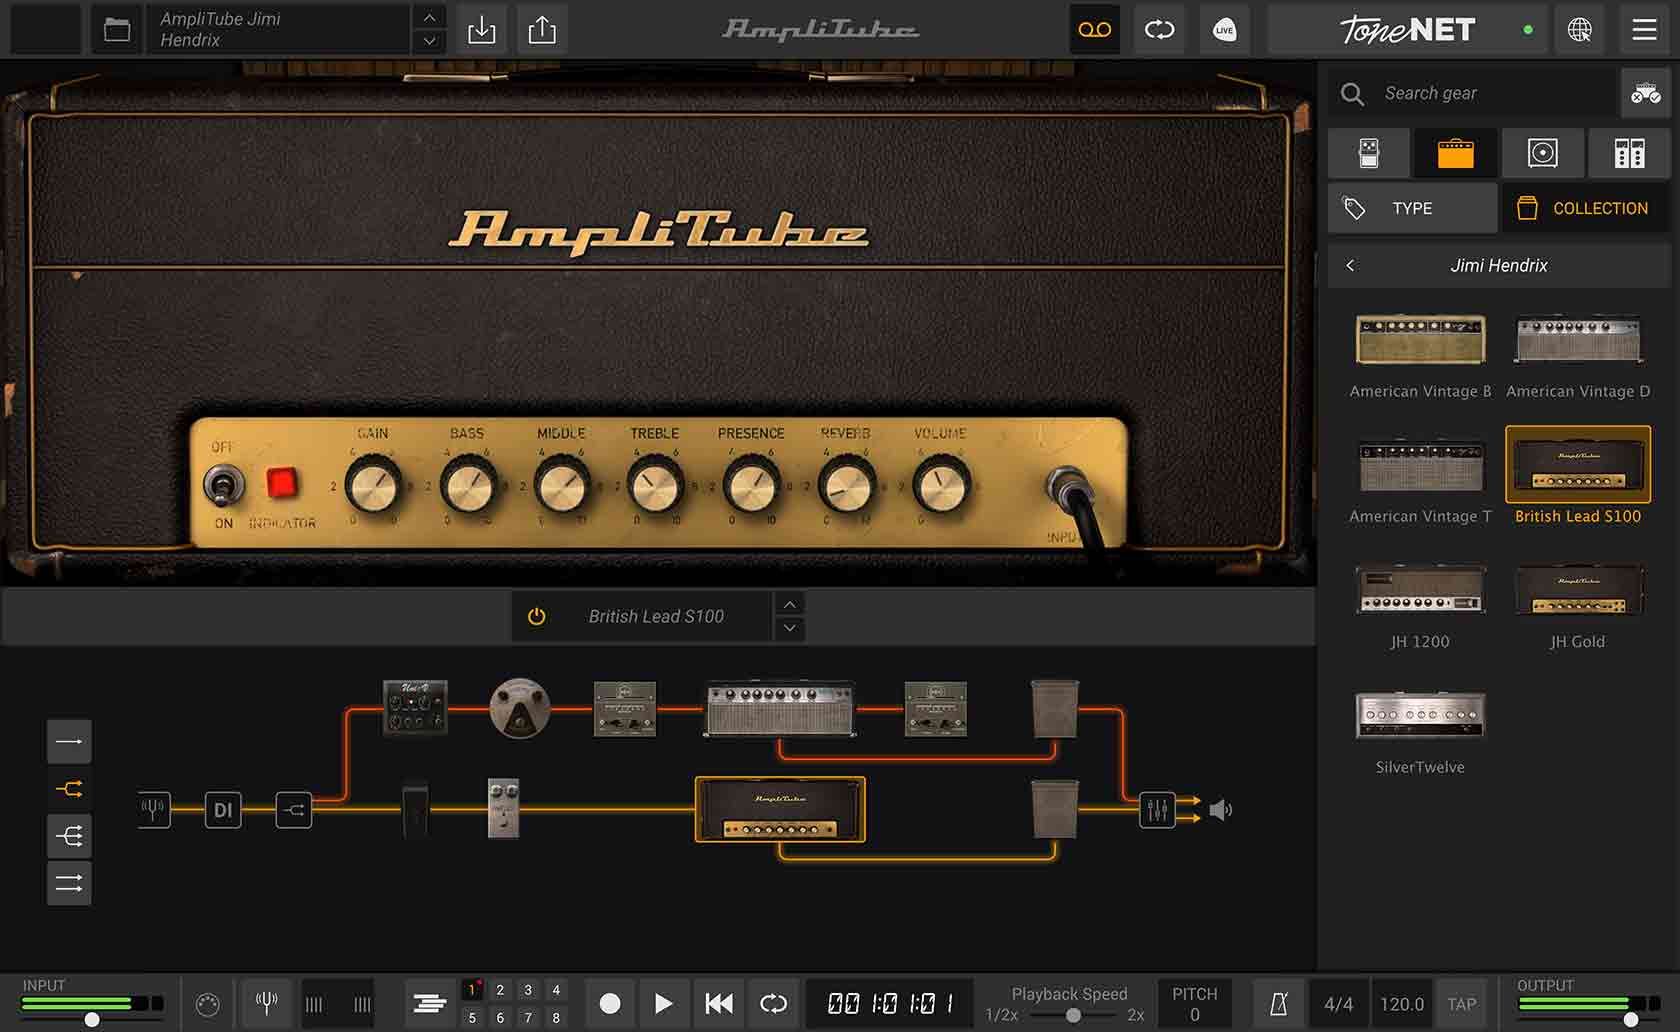Click the save preset download icon
The image size is (1680, 1032).
click(x=482, y=30)
